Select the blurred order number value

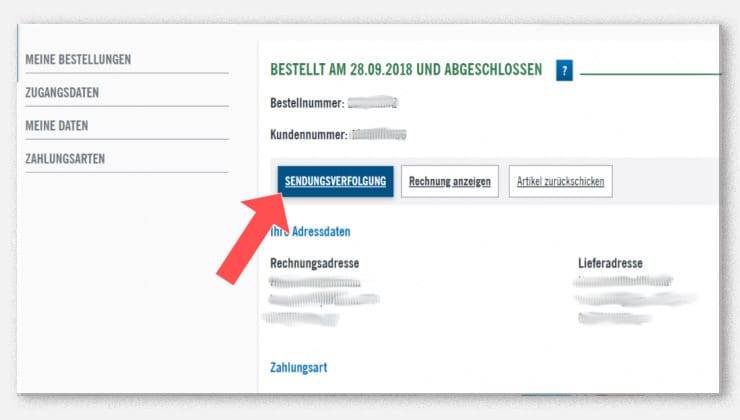pos(372,103)
